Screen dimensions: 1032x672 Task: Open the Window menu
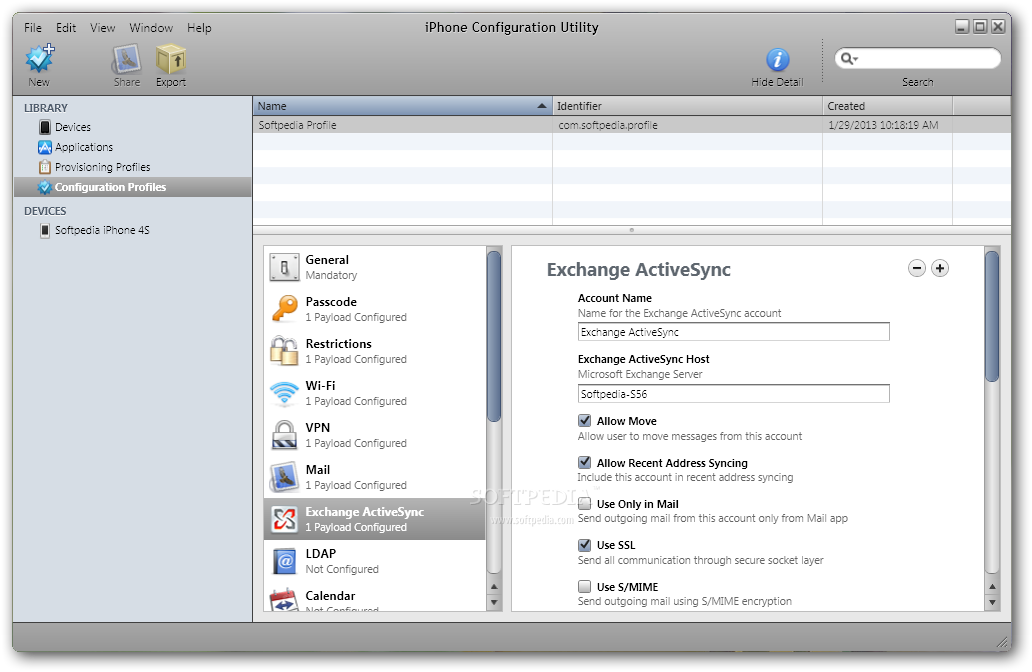pyautogui.click(x=151, y=28)
